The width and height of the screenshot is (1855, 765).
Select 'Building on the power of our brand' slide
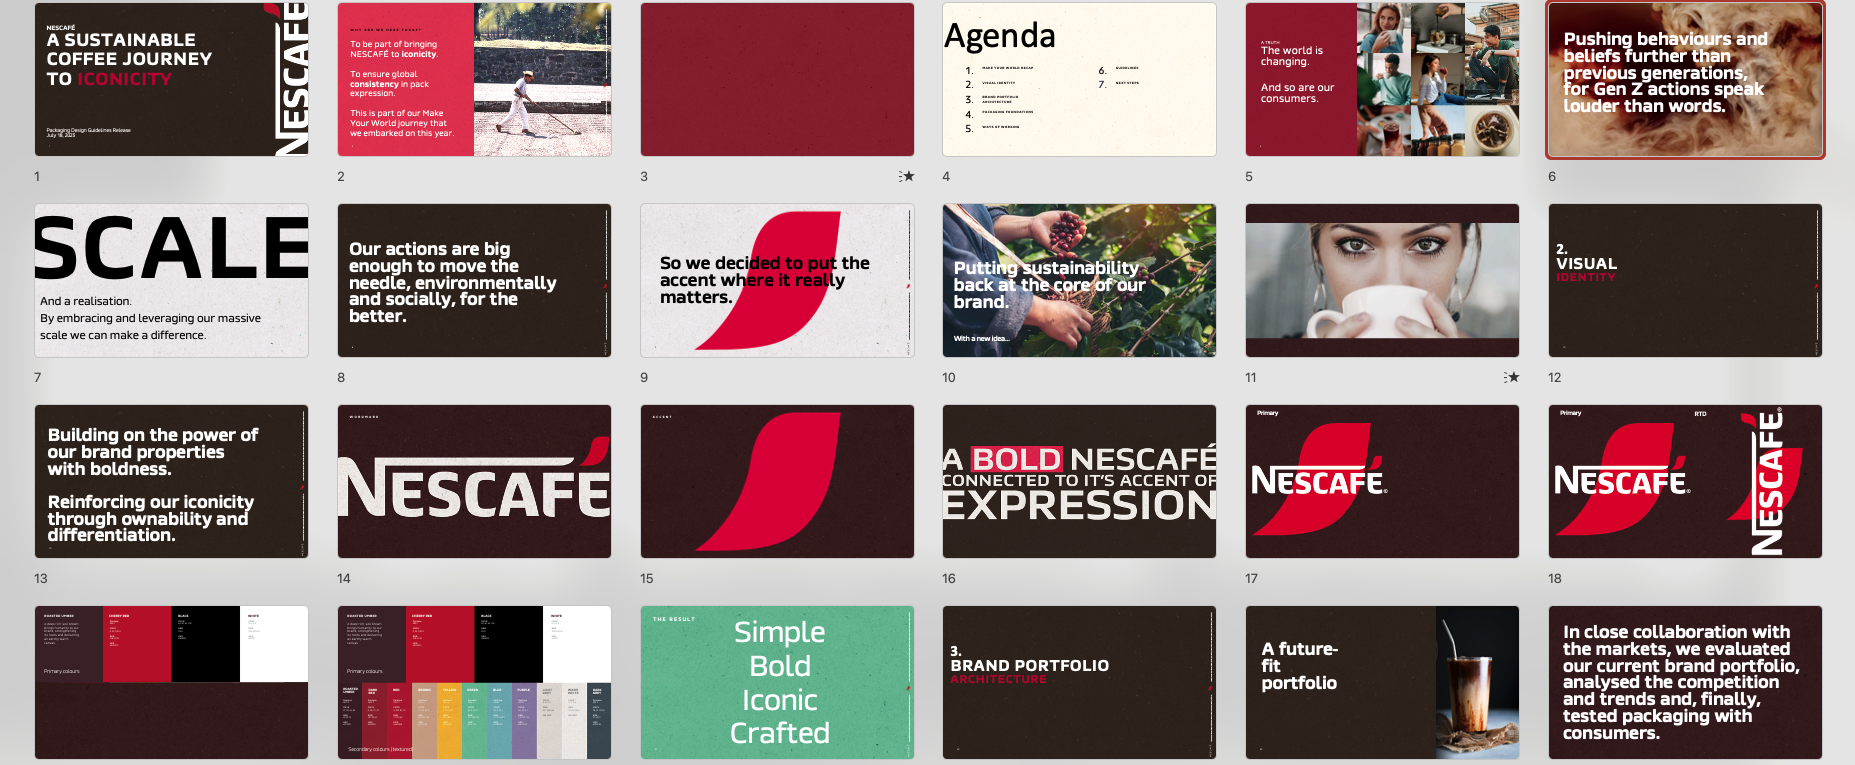(172, 482)
